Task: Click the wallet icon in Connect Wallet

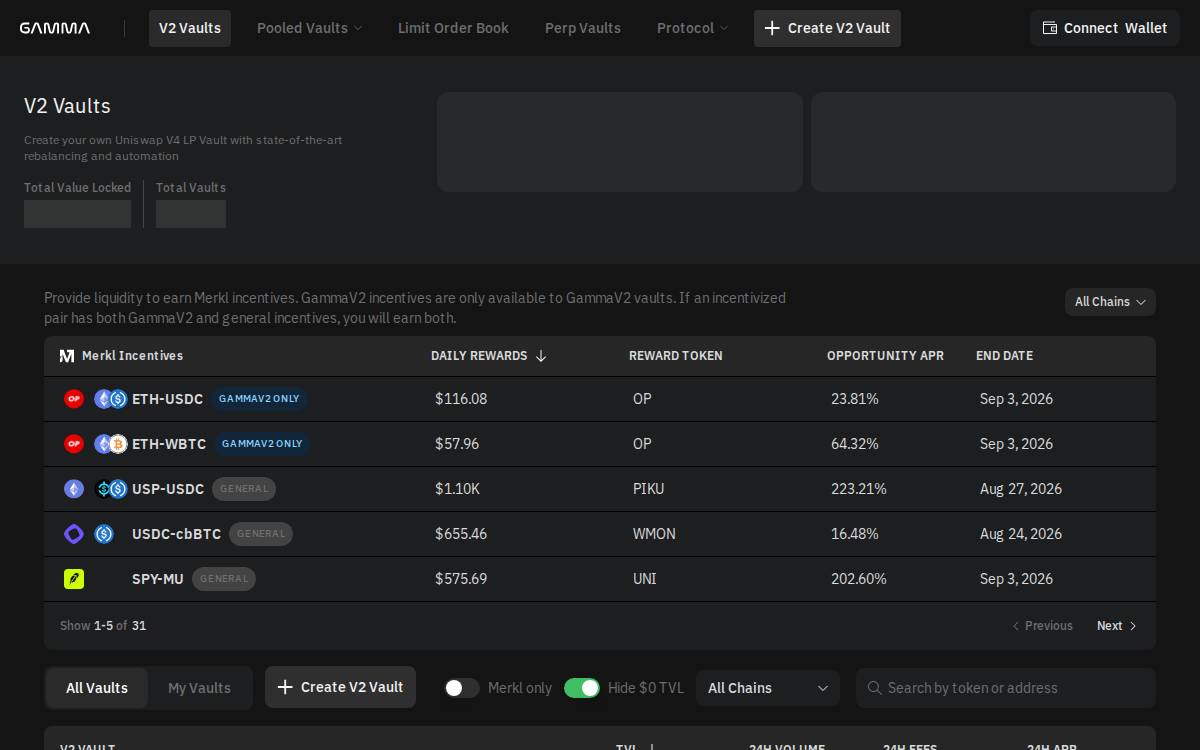Action: 1050,28
